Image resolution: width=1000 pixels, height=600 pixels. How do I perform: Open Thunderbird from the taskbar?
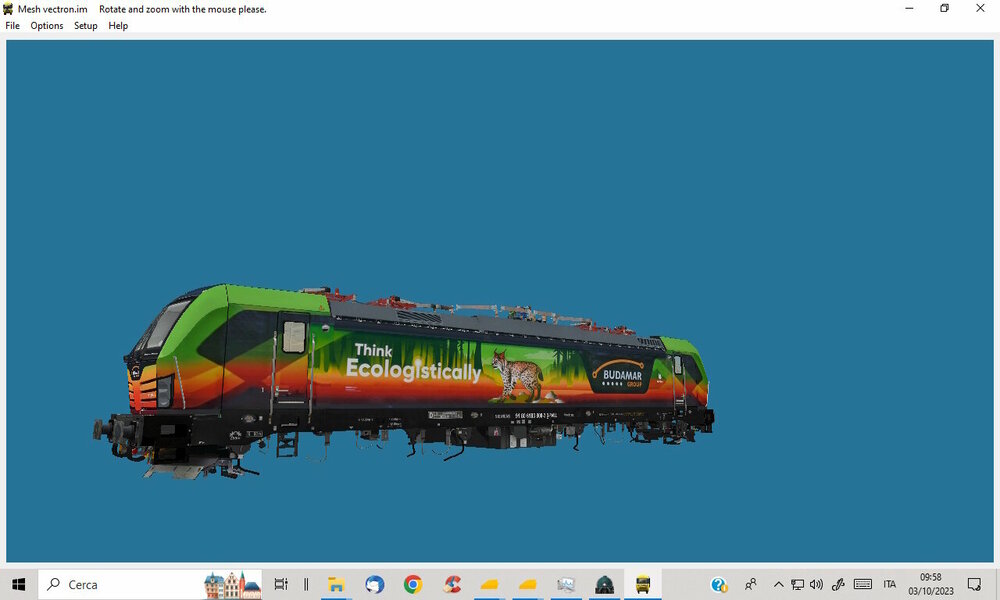point(374,584)
